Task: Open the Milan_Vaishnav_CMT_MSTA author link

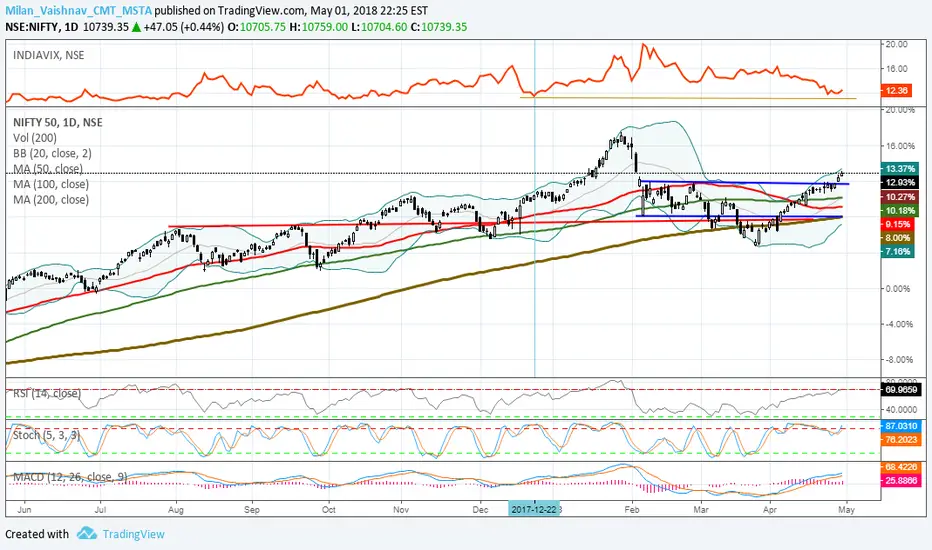Action: [78, 11]
